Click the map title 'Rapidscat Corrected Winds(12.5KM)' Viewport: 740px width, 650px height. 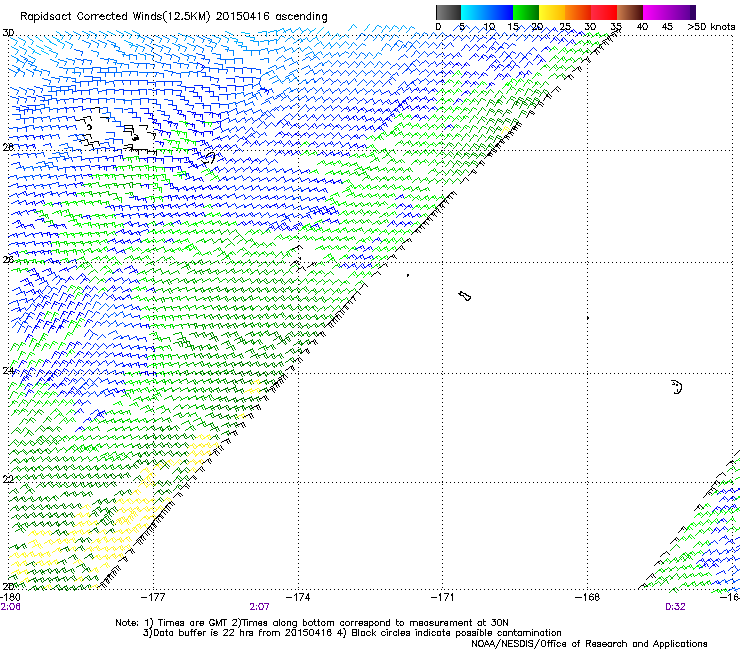tap(115, 17)
